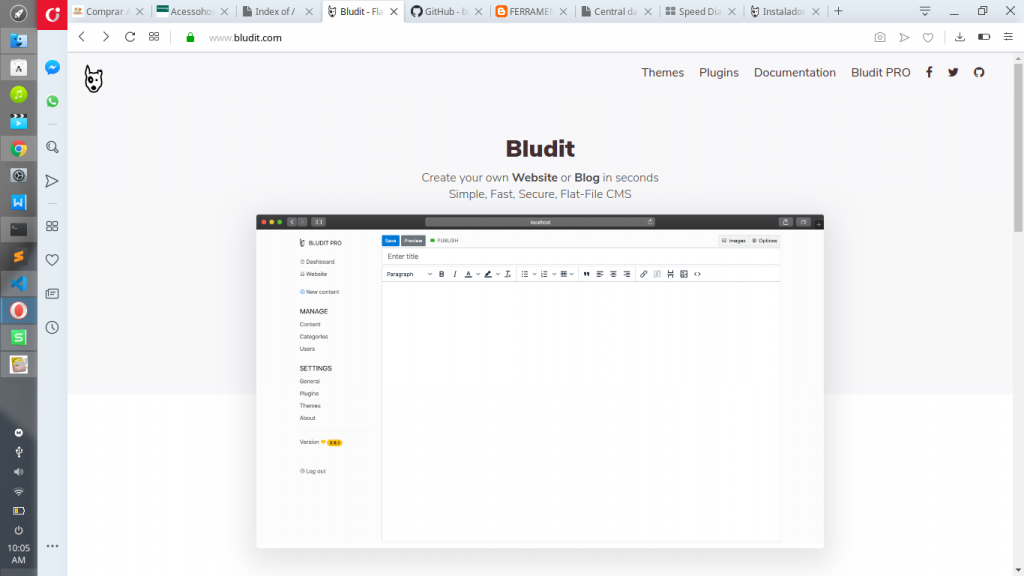This screenshot has height=576, width=1024.
Task: Open the sidebar search icon
Action: pyautogui.click(x=52, y=148)
